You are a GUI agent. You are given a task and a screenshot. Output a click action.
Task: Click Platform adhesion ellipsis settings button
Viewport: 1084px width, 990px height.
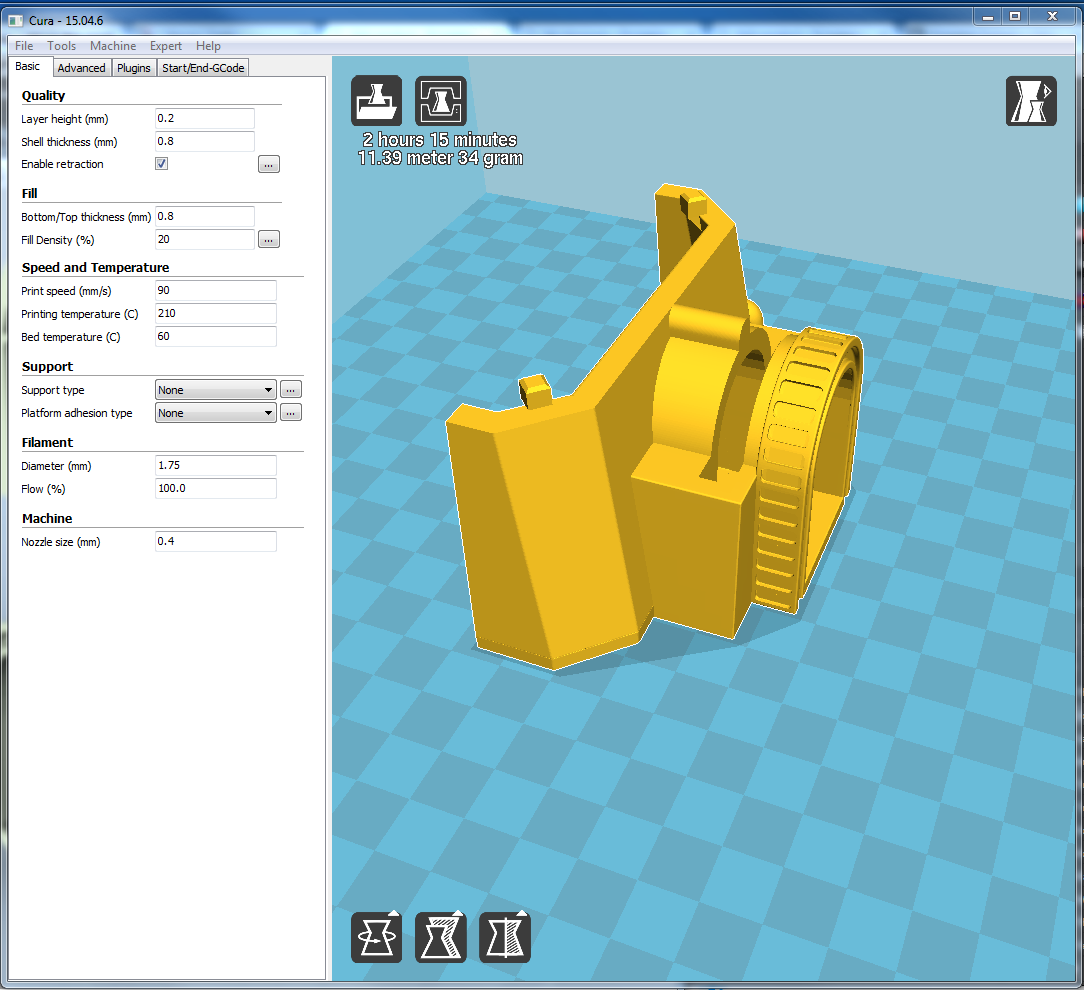(290, 413)
